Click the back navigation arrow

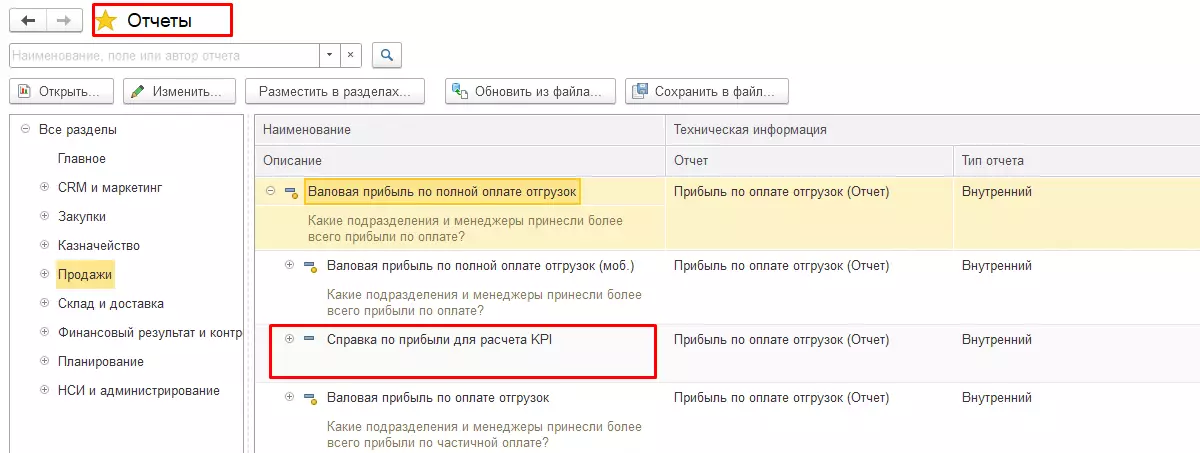click(27, 21)
